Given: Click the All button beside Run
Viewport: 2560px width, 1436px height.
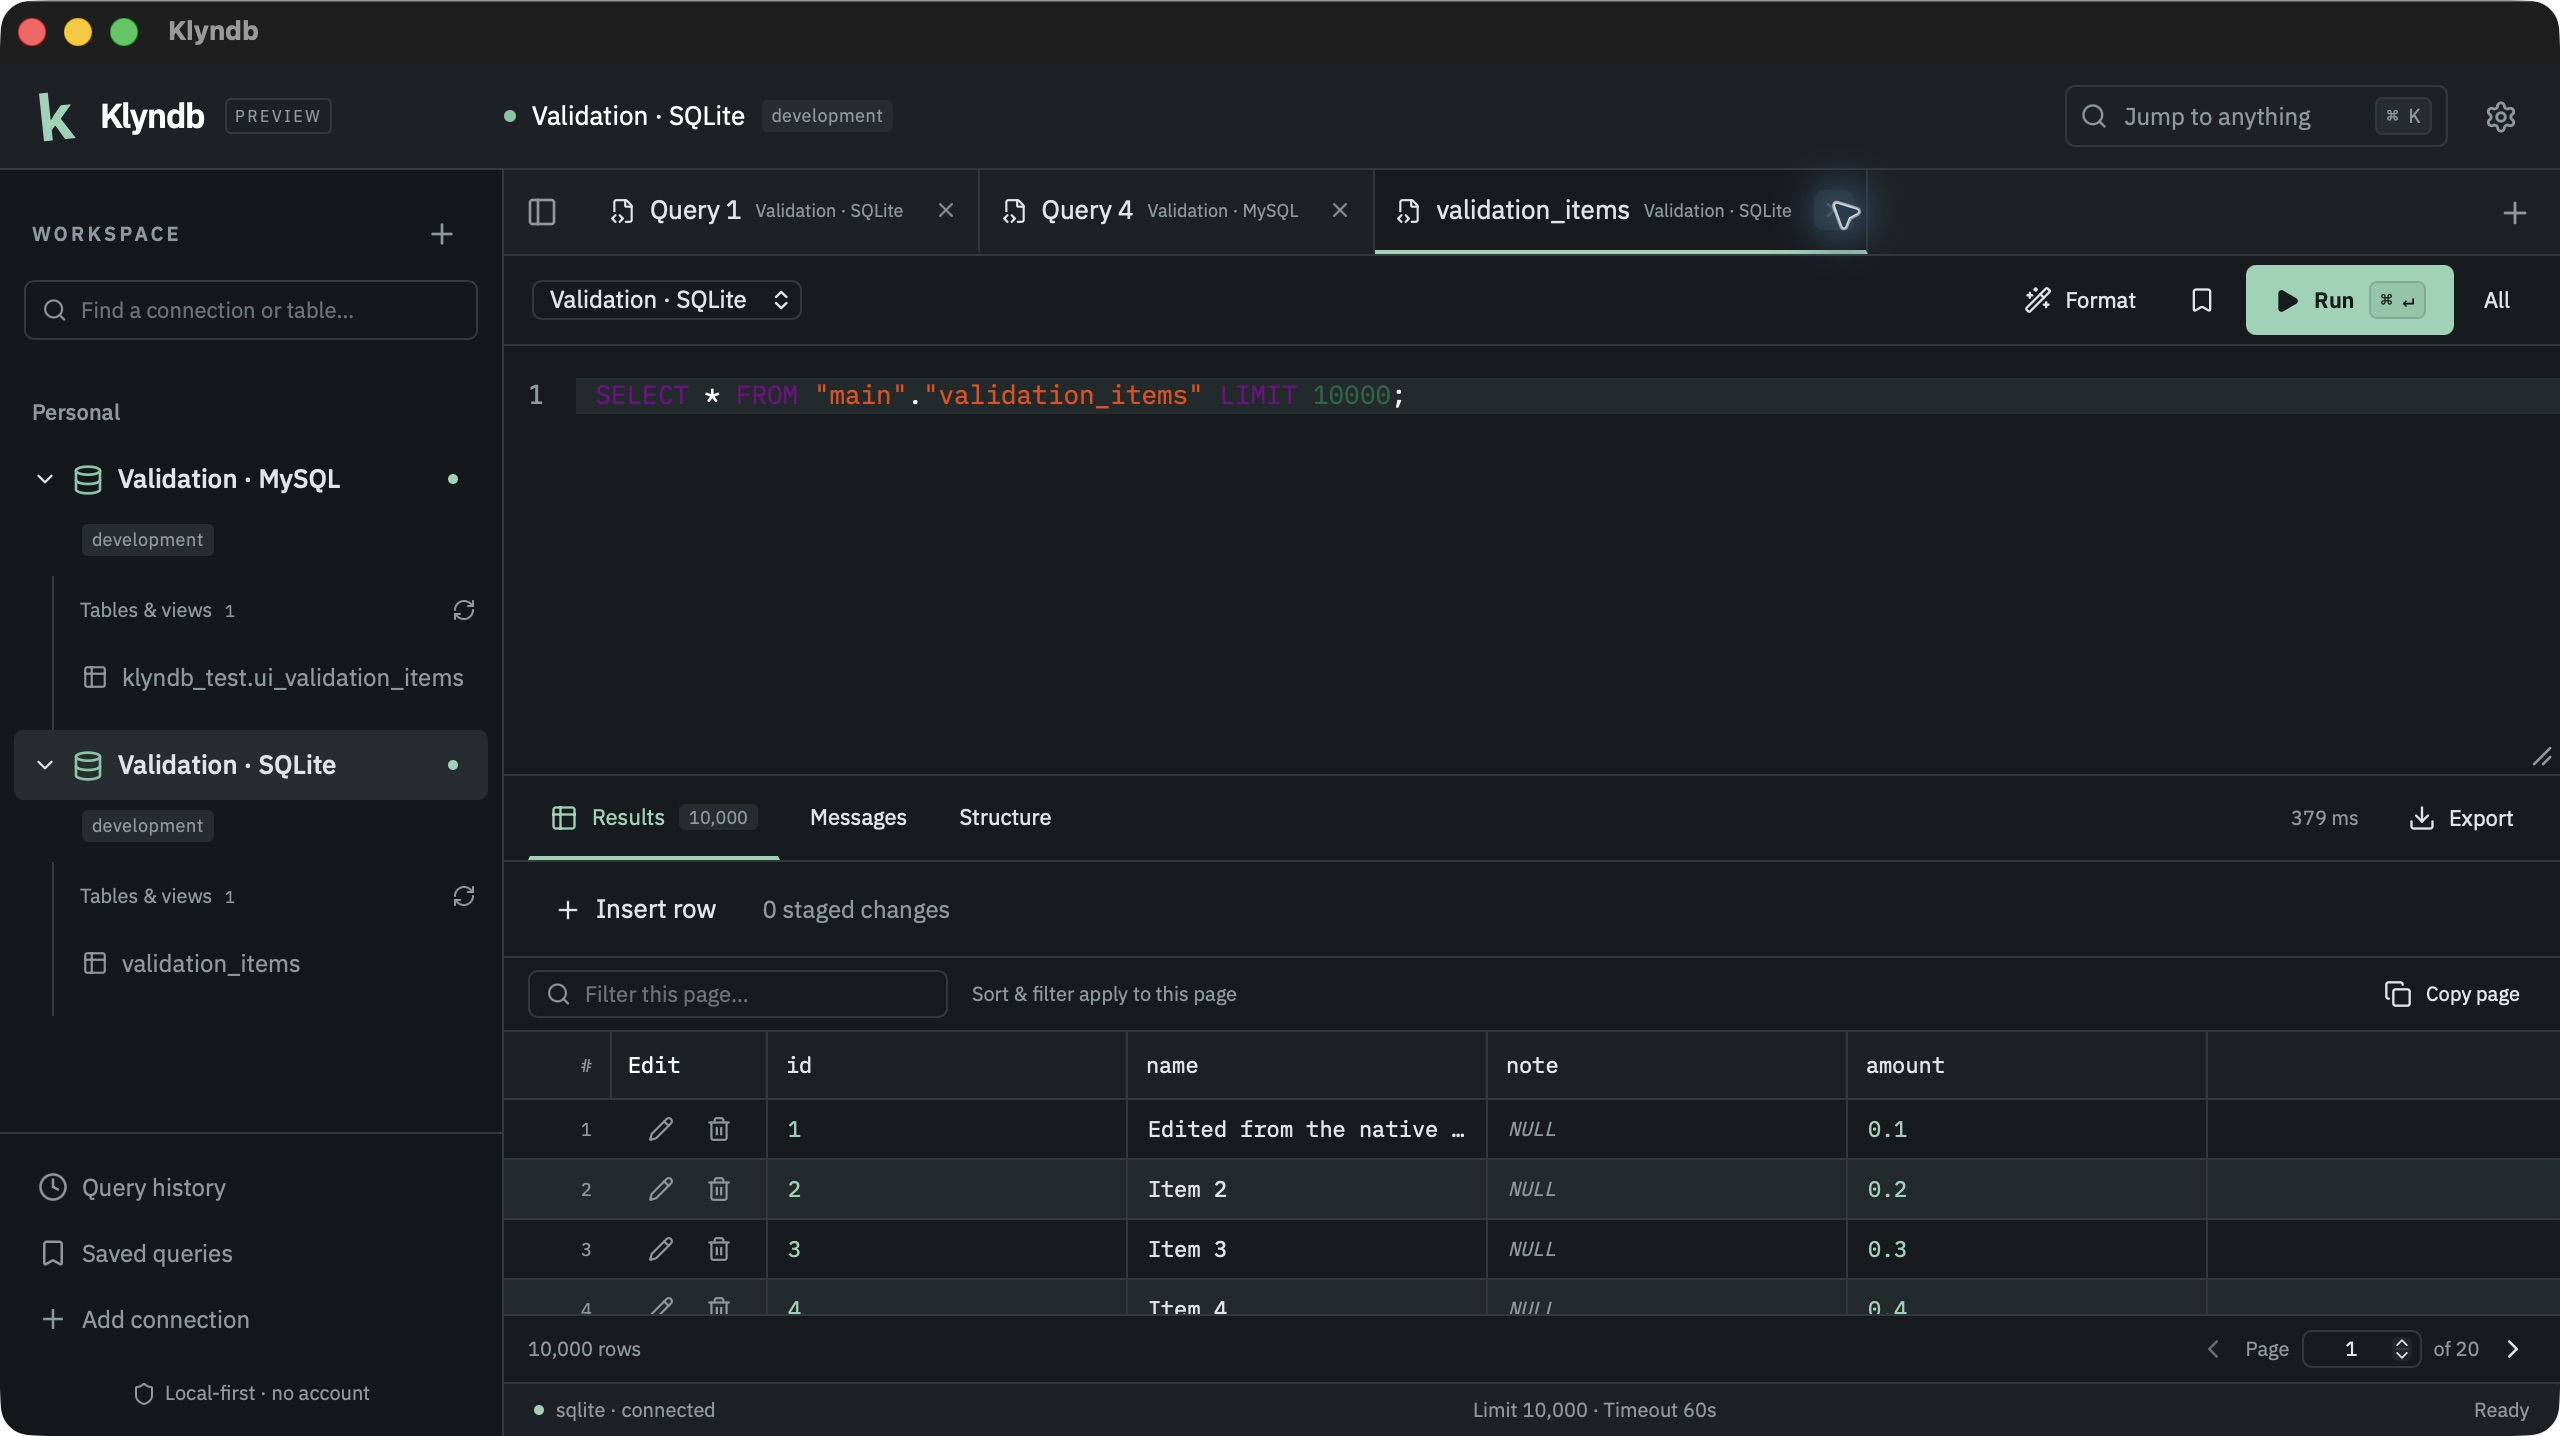Looking at the screenshot, I should click(x=2497, y=300).
